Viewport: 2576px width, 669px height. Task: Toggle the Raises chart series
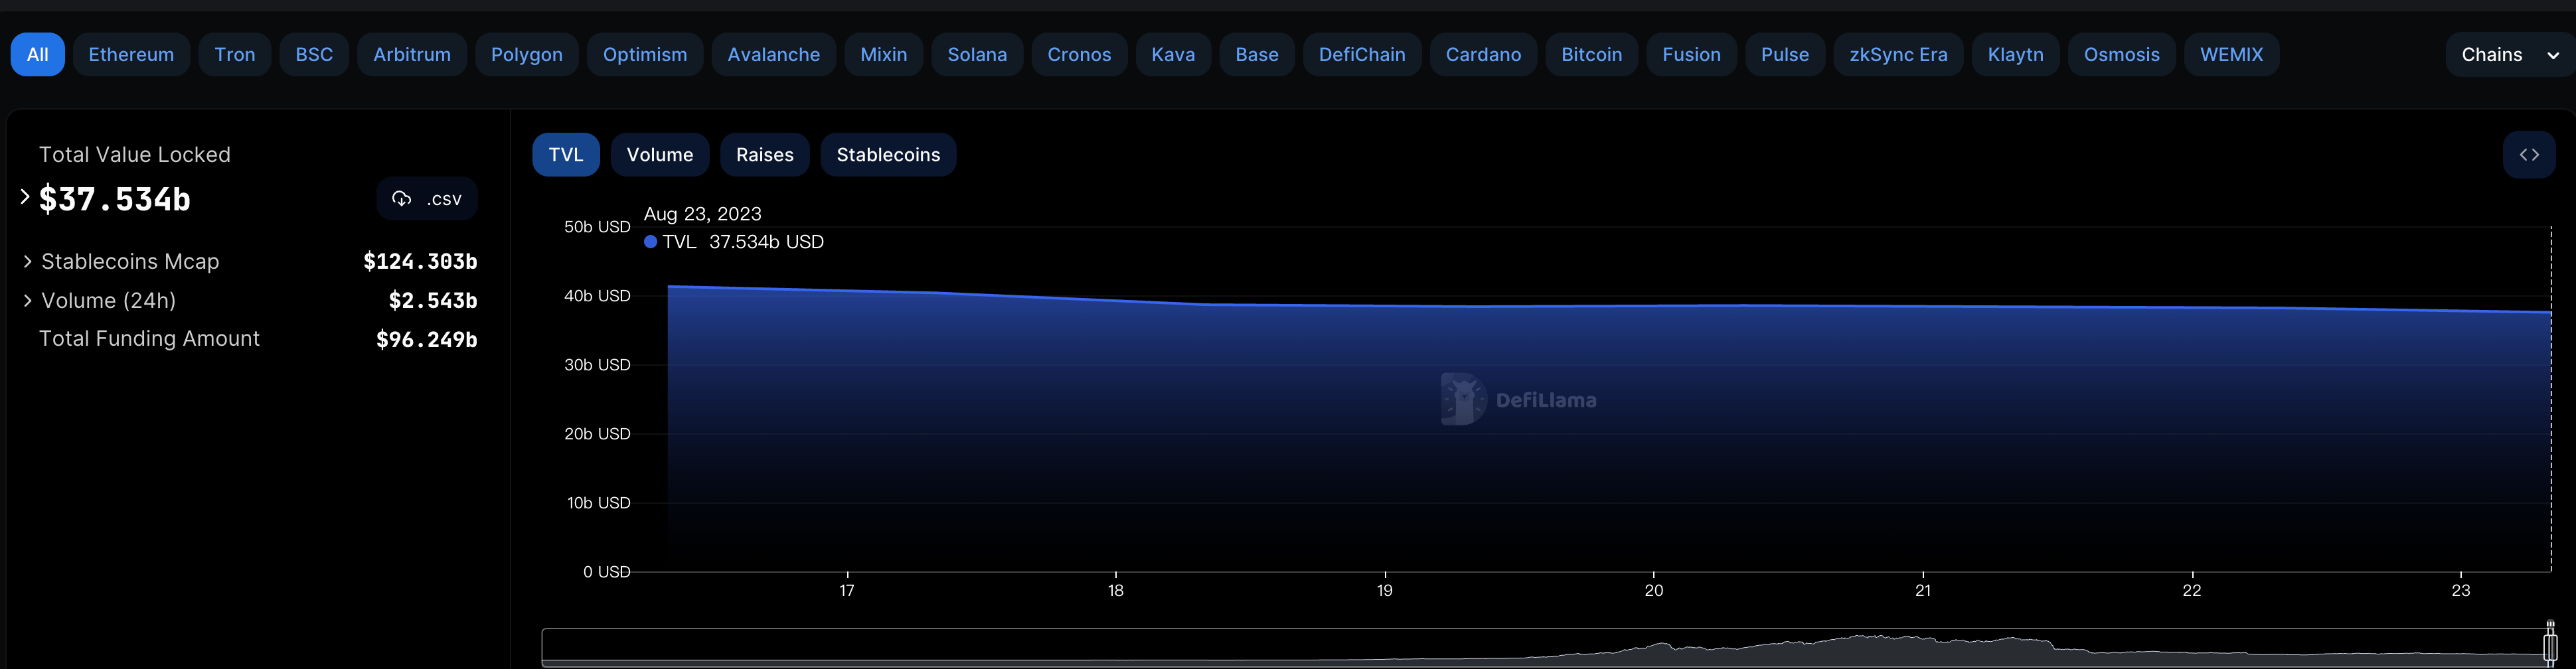pyautogui.click(x=765, y=155)
